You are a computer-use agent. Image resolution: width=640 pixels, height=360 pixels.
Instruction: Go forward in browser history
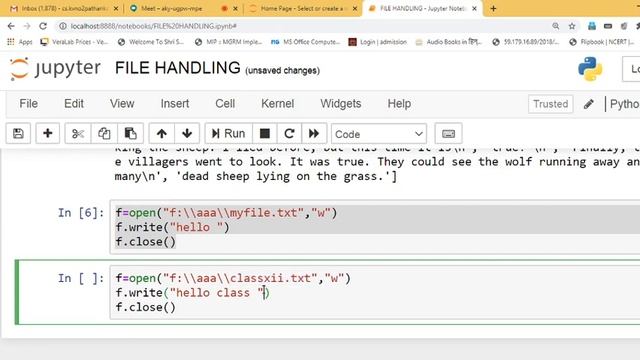click(27, 26)
